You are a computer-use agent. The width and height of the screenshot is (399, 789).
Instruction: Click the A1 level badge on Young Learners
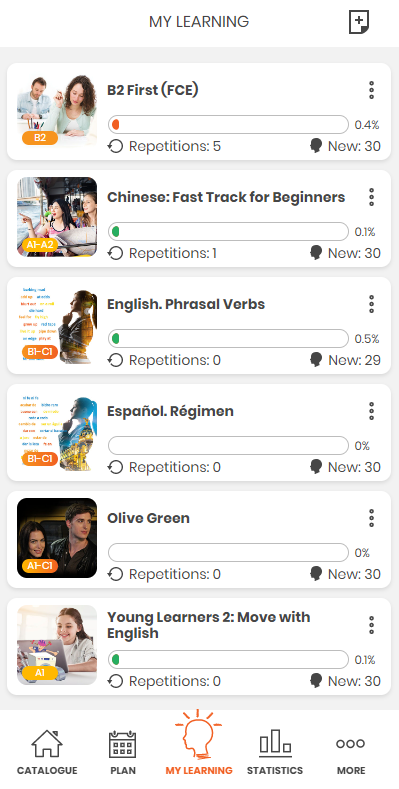tap(40, 673)
